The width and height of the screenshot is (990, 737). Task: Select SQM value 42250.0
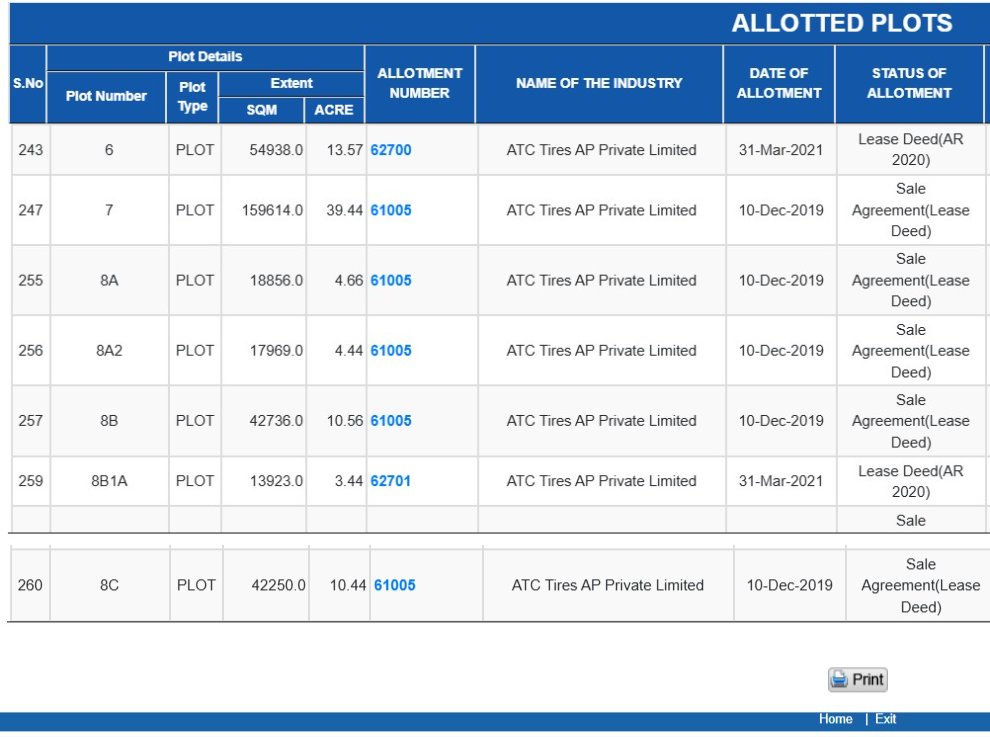[x=278, y=585]
